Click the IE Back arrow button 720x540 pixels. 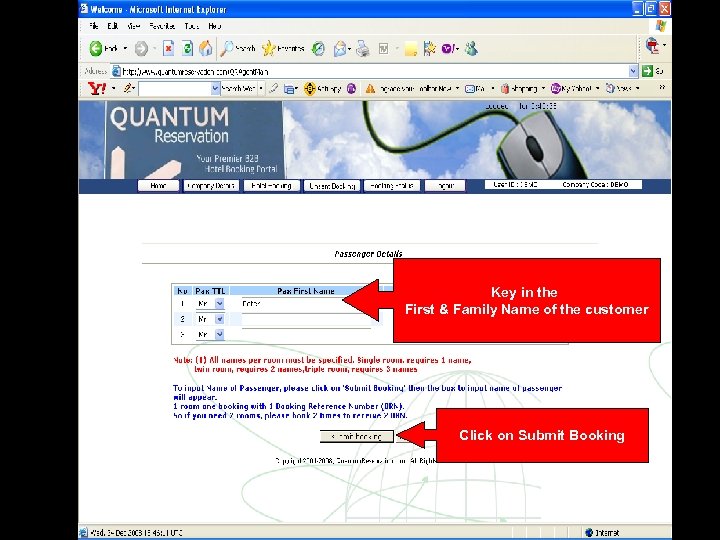coord(96,48)
